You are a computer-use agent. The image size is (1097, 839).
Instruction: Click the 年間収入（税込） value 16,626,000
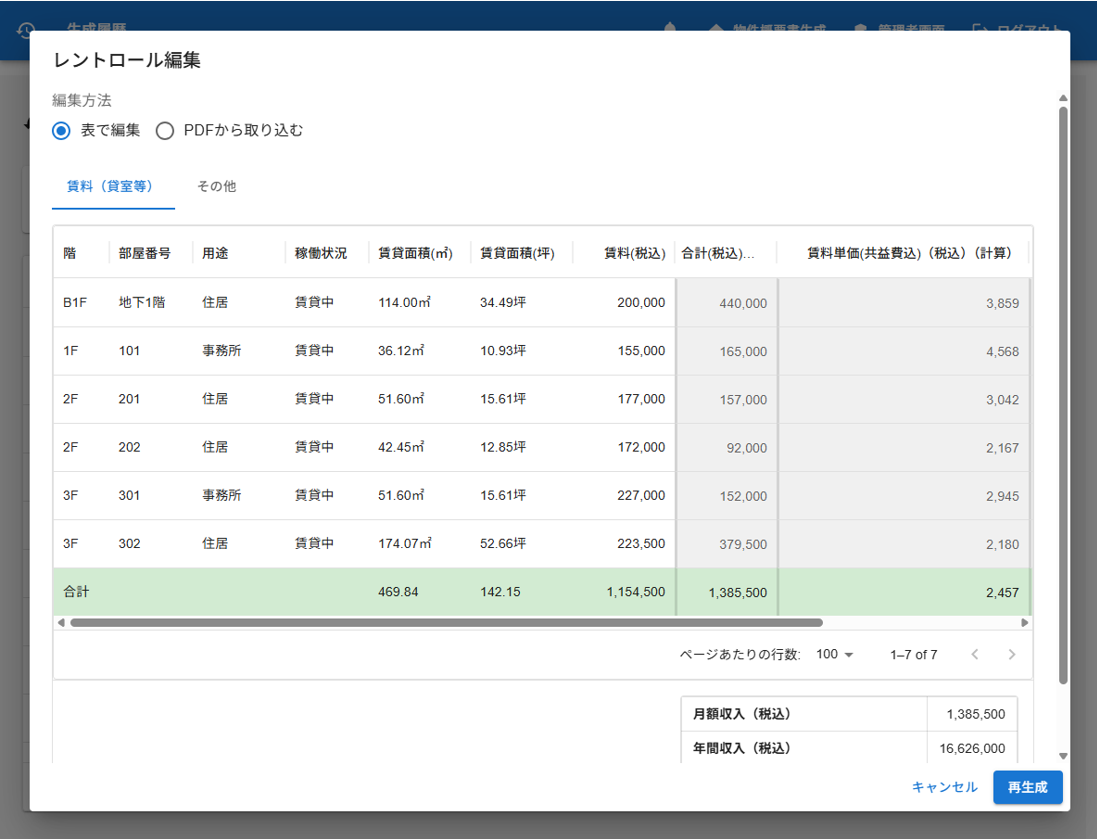tap(972, 749)
